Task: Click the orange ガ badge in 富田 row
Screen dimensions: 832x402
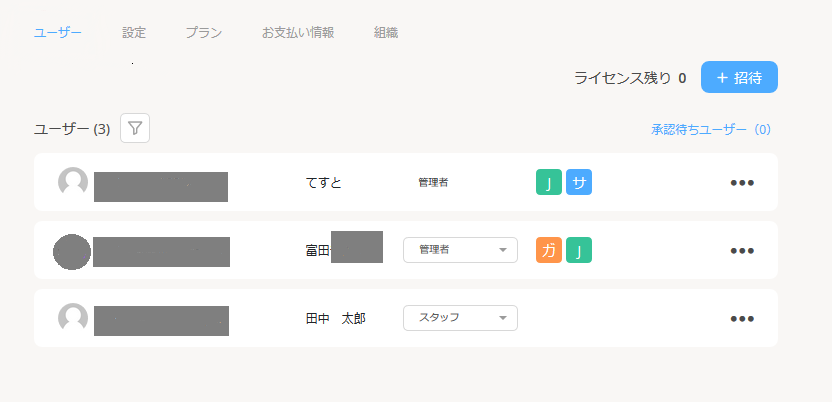Action: point(549,250)
